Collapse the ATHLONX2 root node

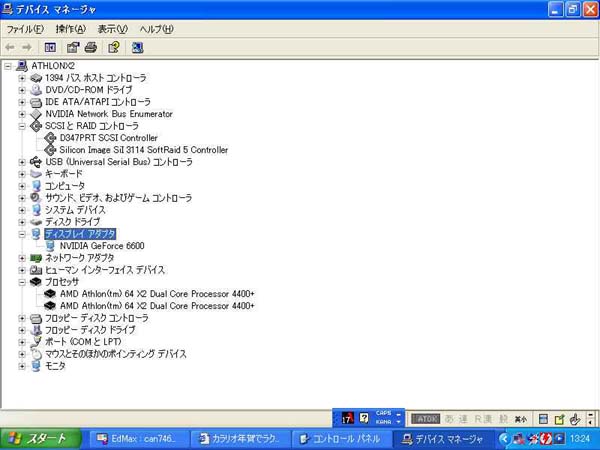(x=8, y=66)
